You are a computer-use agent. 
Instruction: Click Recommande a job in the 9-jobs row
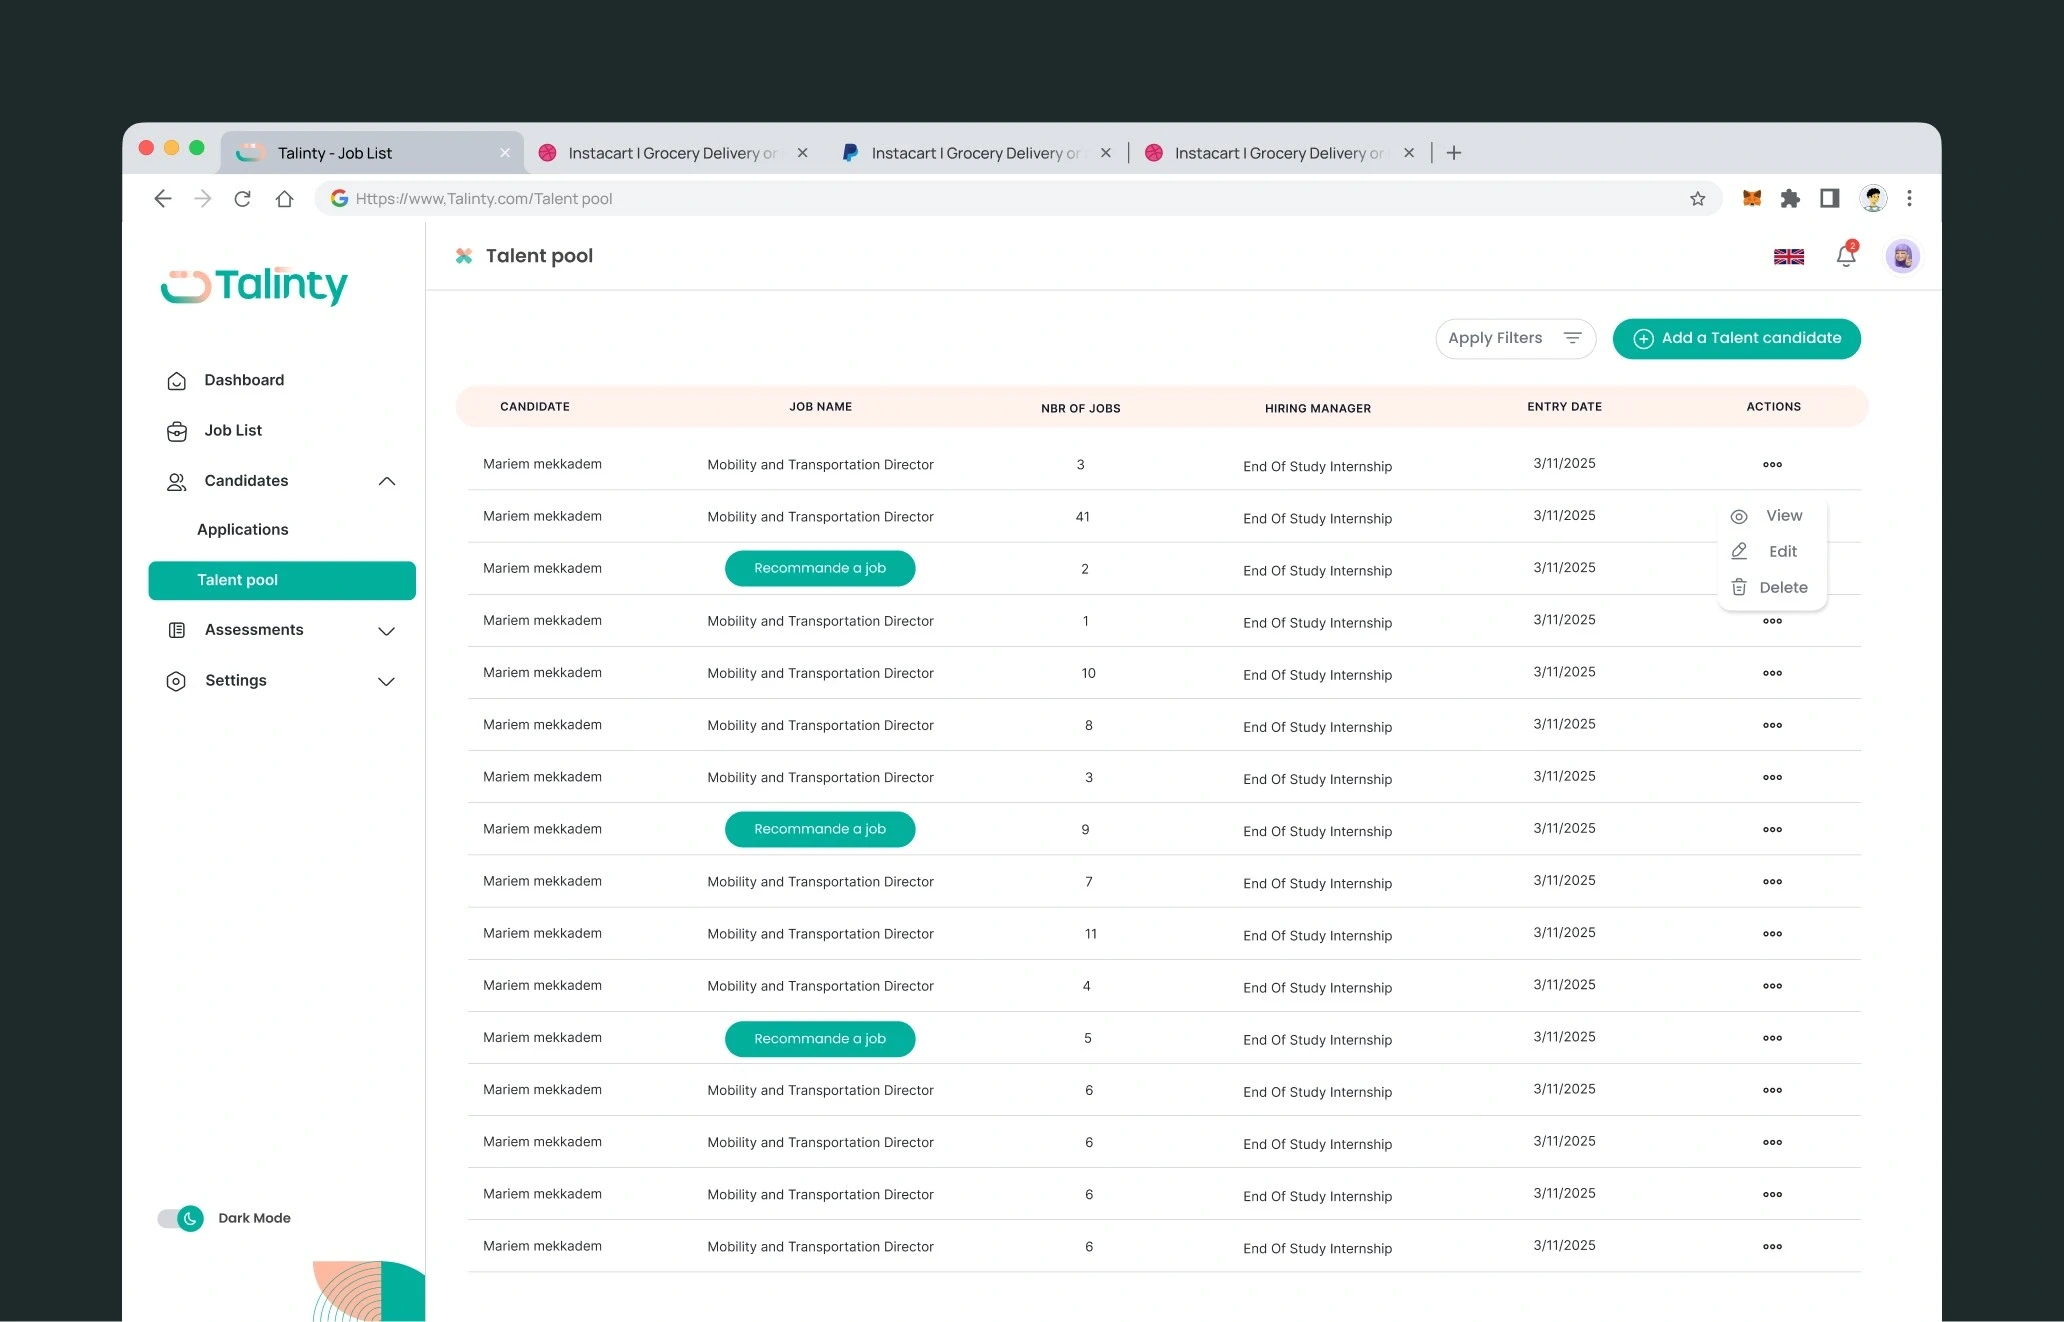pos(819,829)
